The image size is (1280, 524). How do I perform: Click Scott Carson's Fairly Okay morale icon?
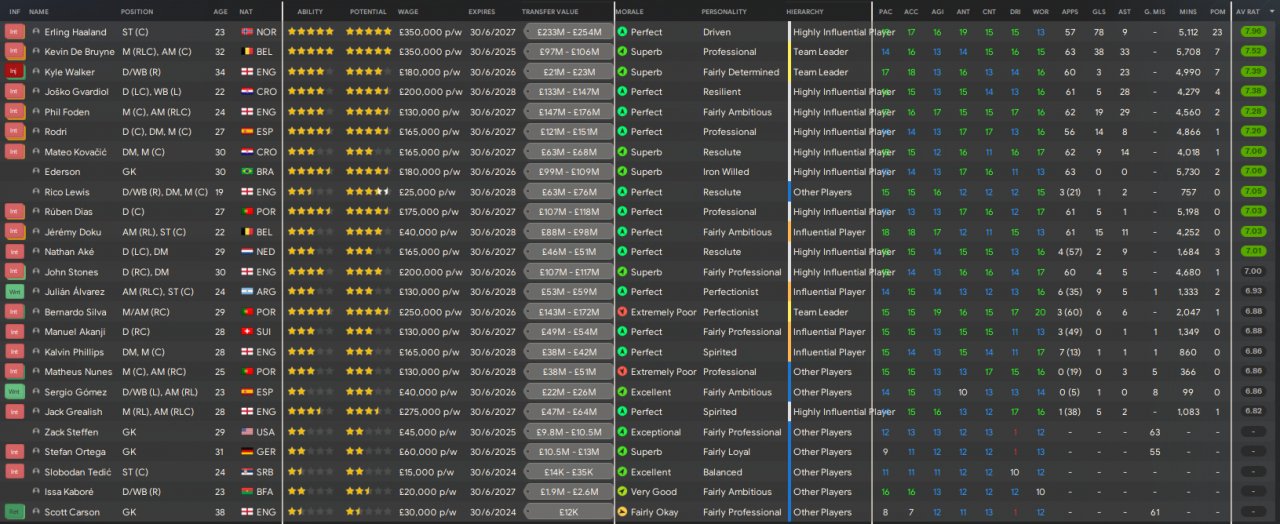click(622, 512)
